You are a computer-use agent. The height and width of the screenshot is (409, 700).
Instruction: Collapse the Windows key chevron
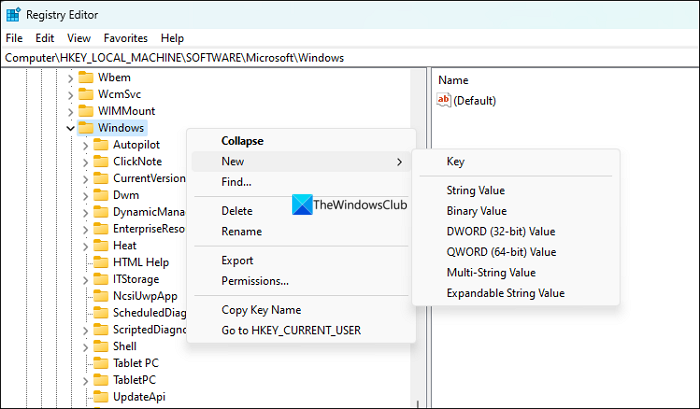[x=70, y=129]
